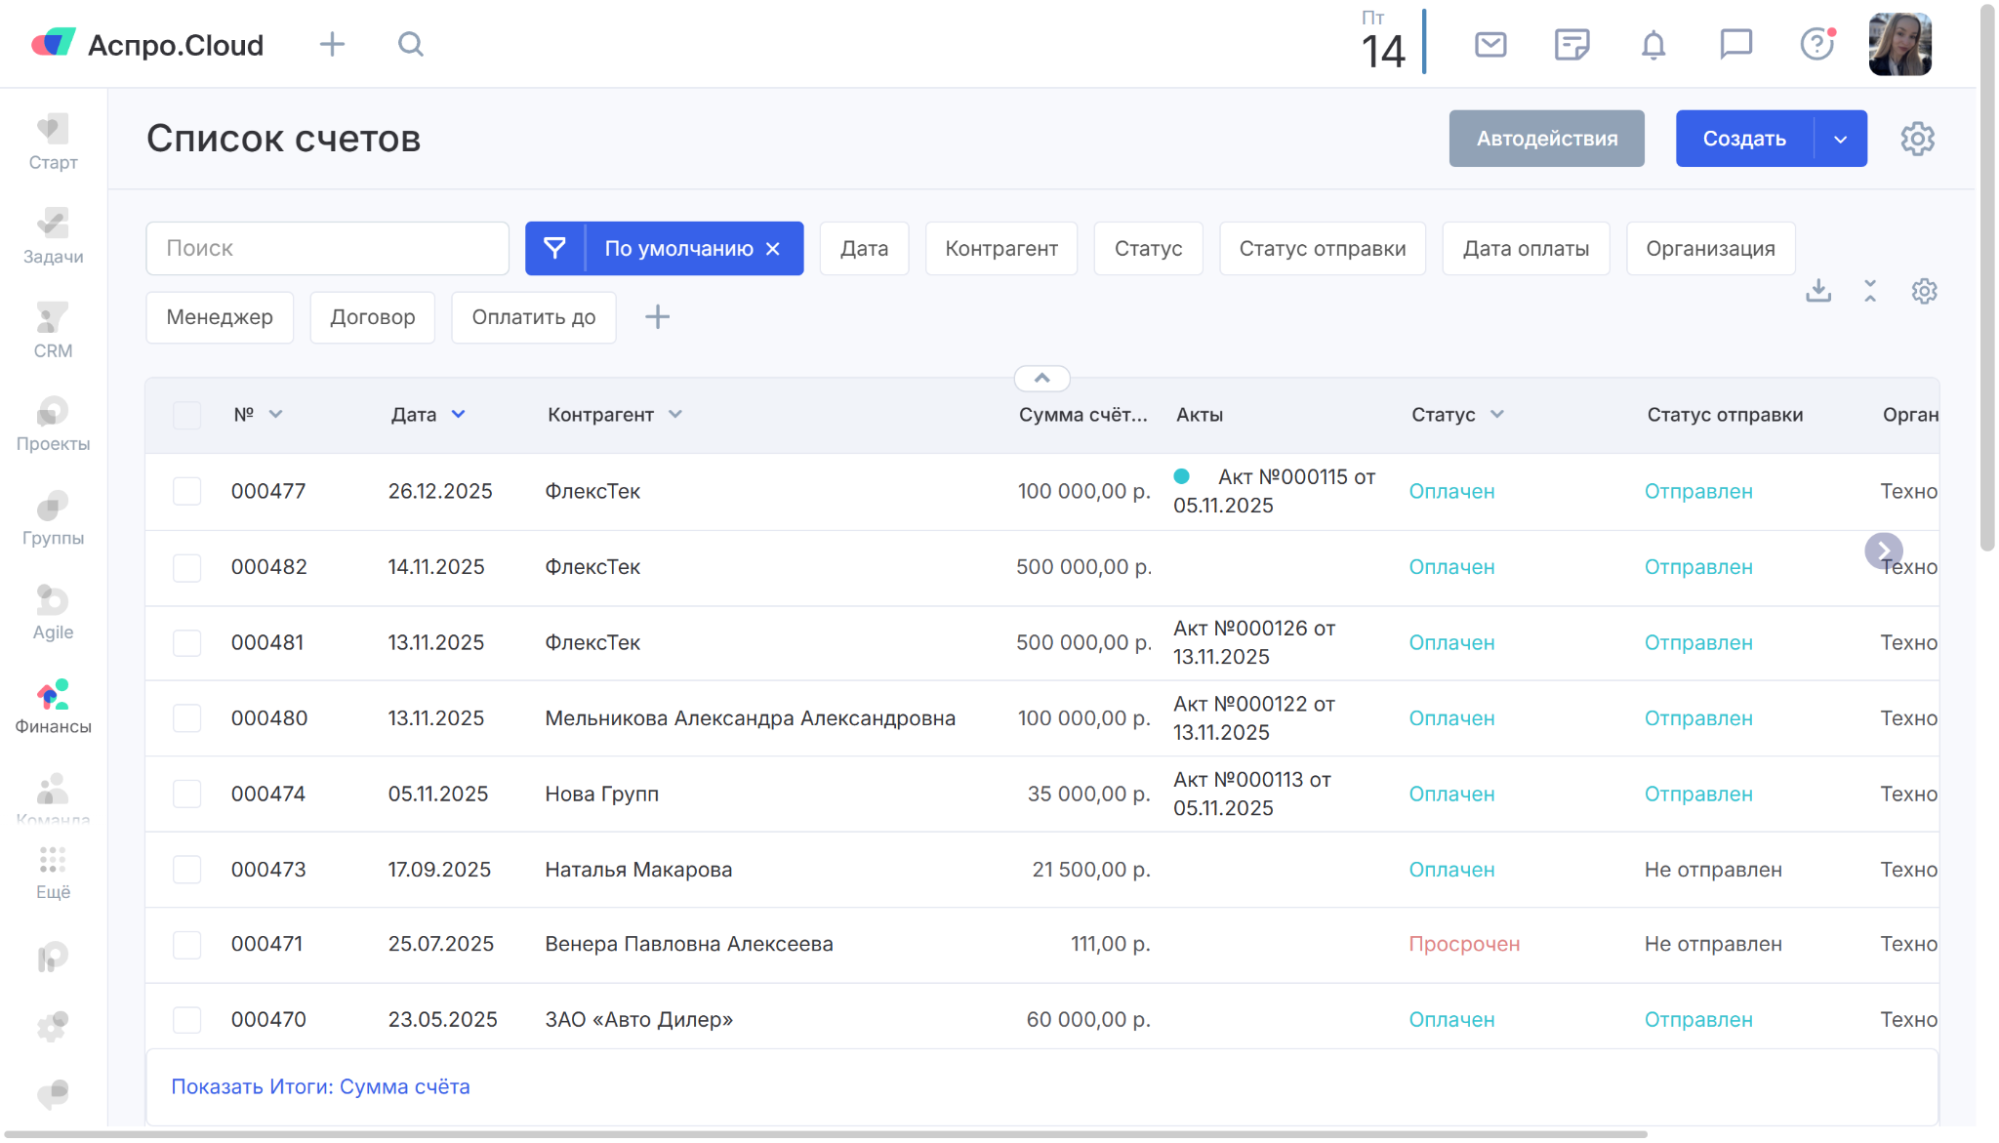Open the Создать button dropdown arrow
Screen dimensions: 1999x1143
1840,139
